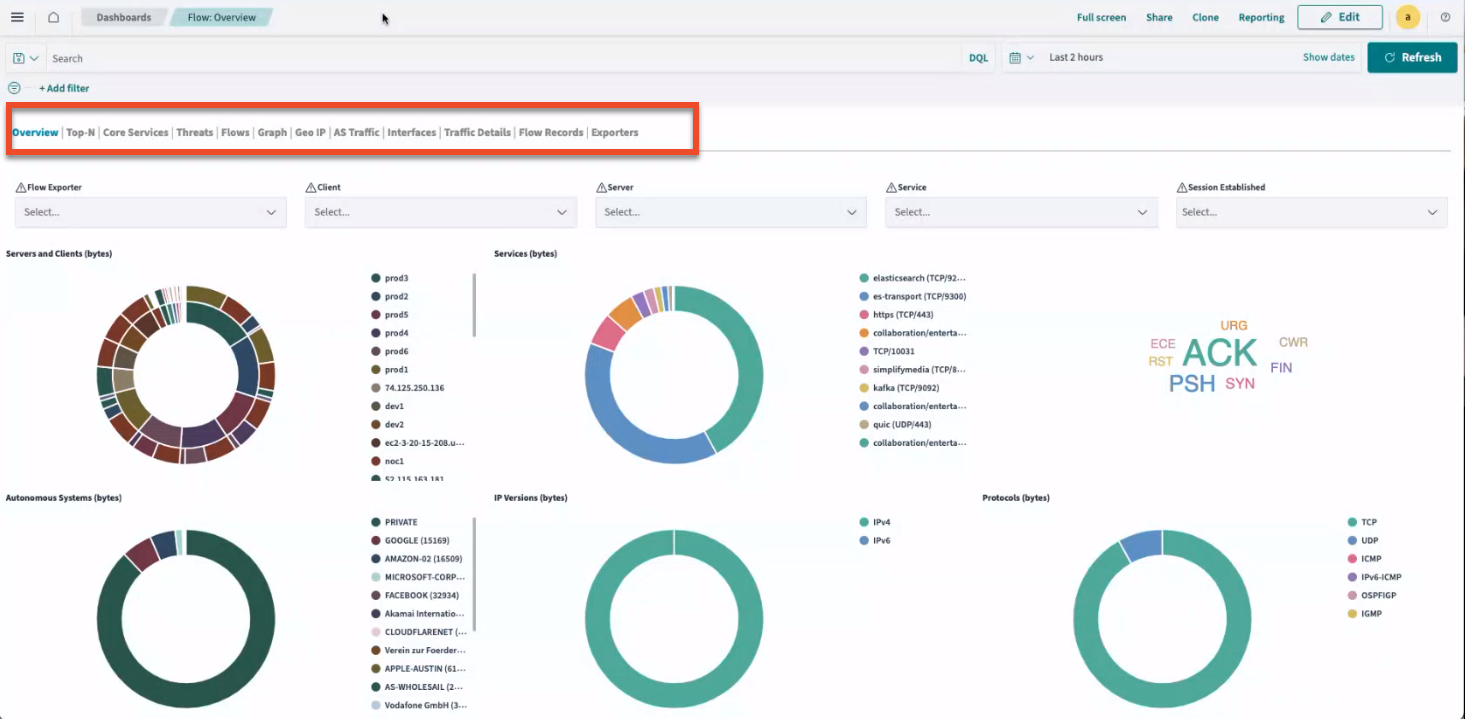Toggle the DQL query language switch
Screen dimensions: 1465x719
click(x=978, y=58)
